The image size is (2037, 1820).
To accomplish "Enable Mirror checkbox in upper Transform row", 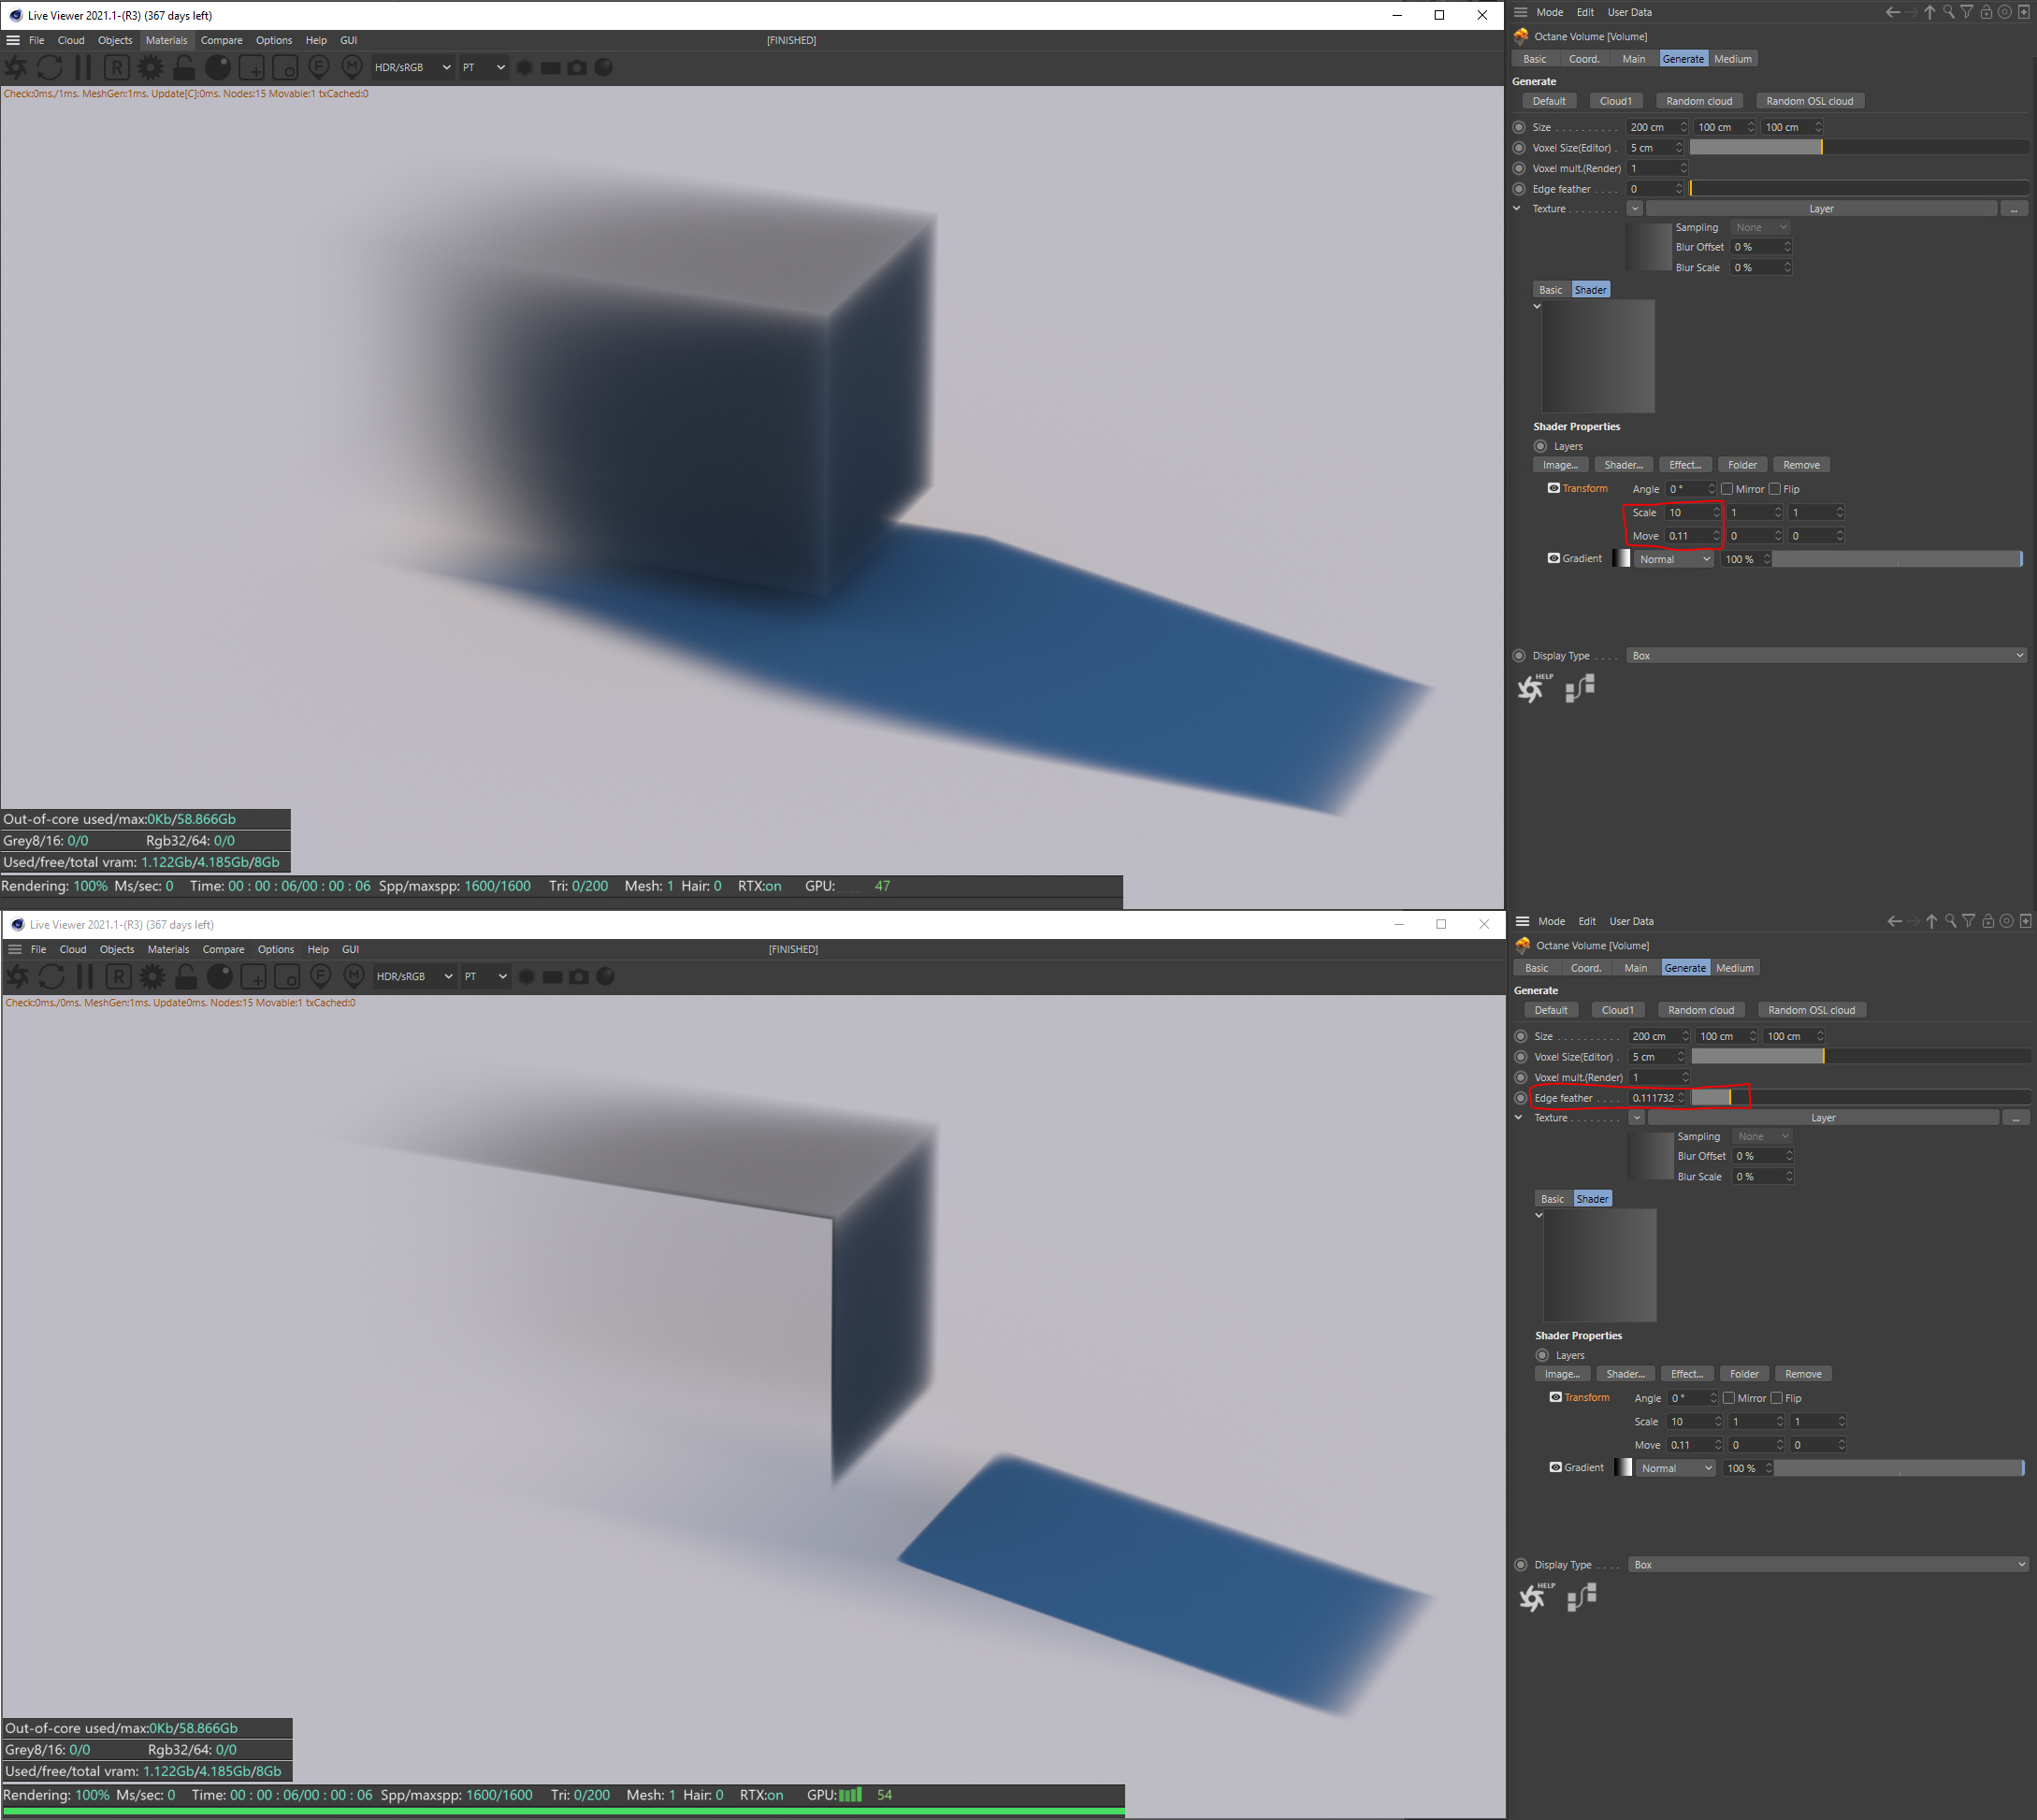I will (x=1727, y=489).
